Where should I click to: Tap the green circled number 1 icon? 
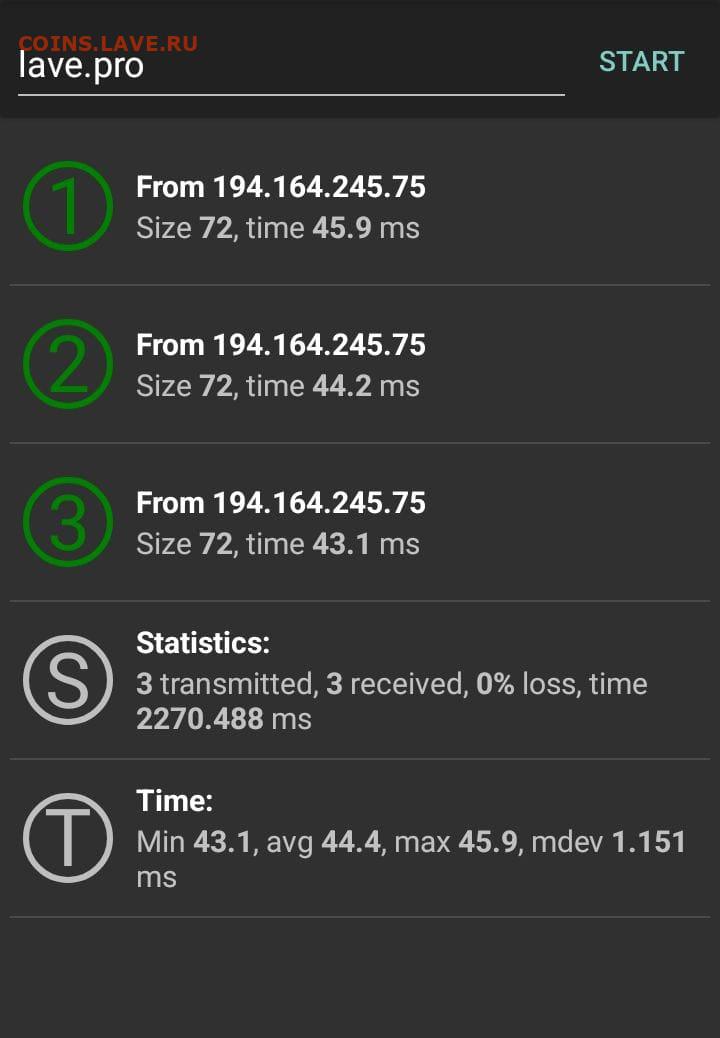[68, 206]
